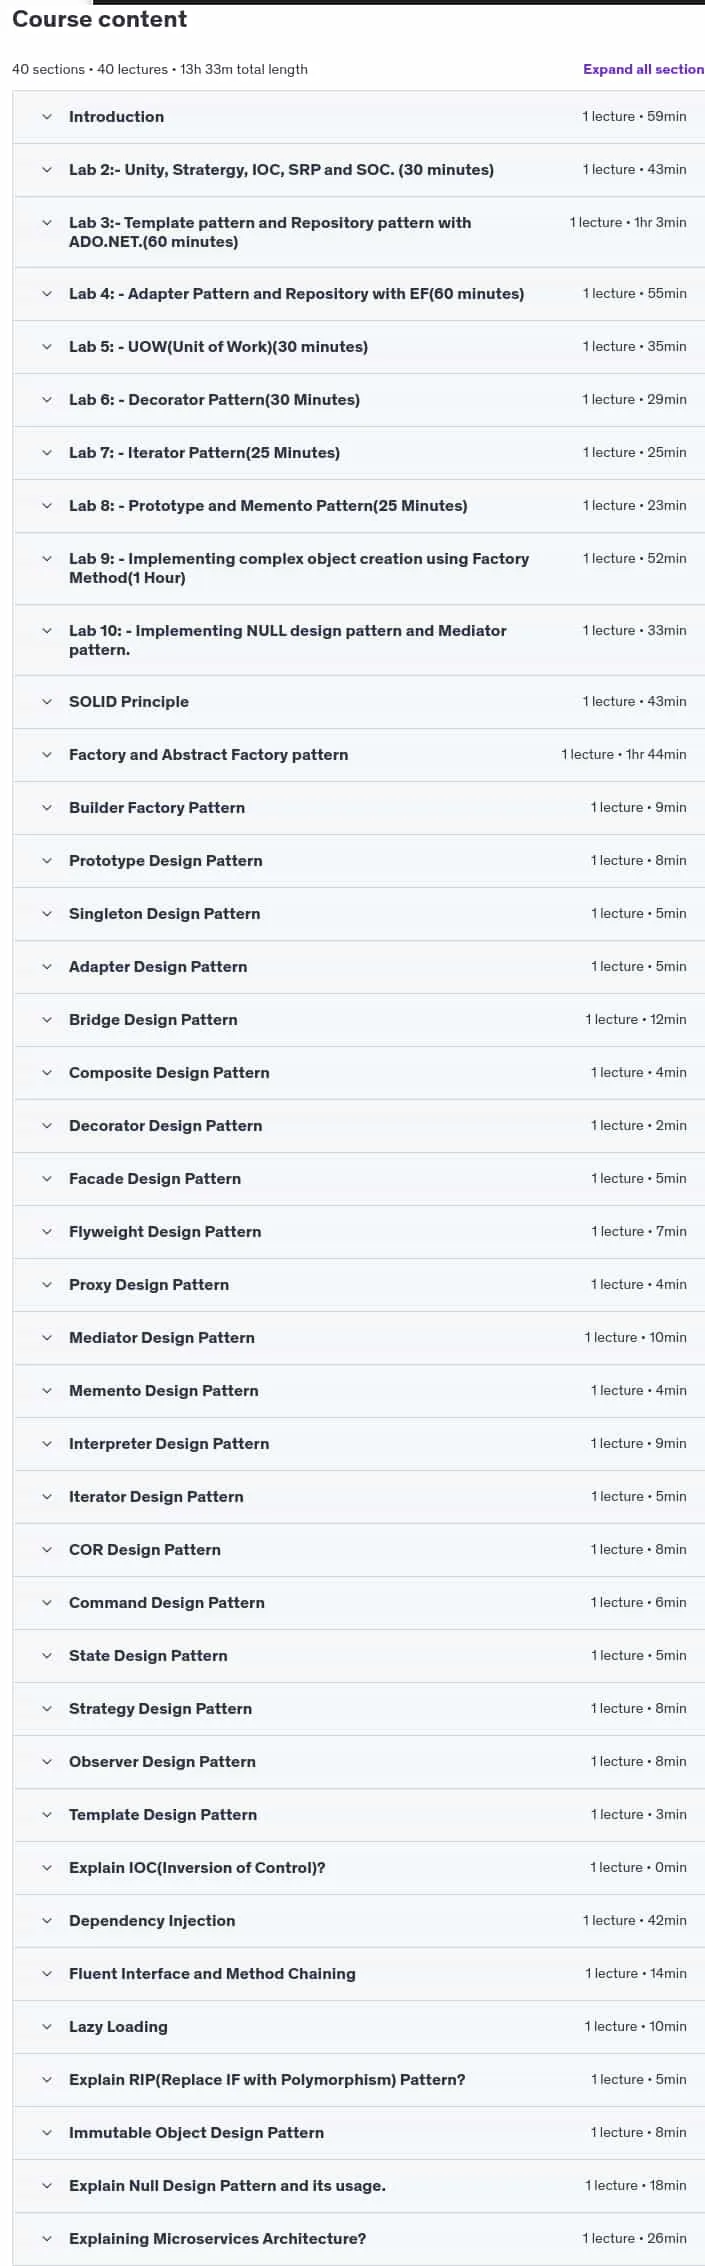Select Fluent Interface and Method Chaining section
Viewport: 705px width, 2266px height.
tap(358, 1974)
